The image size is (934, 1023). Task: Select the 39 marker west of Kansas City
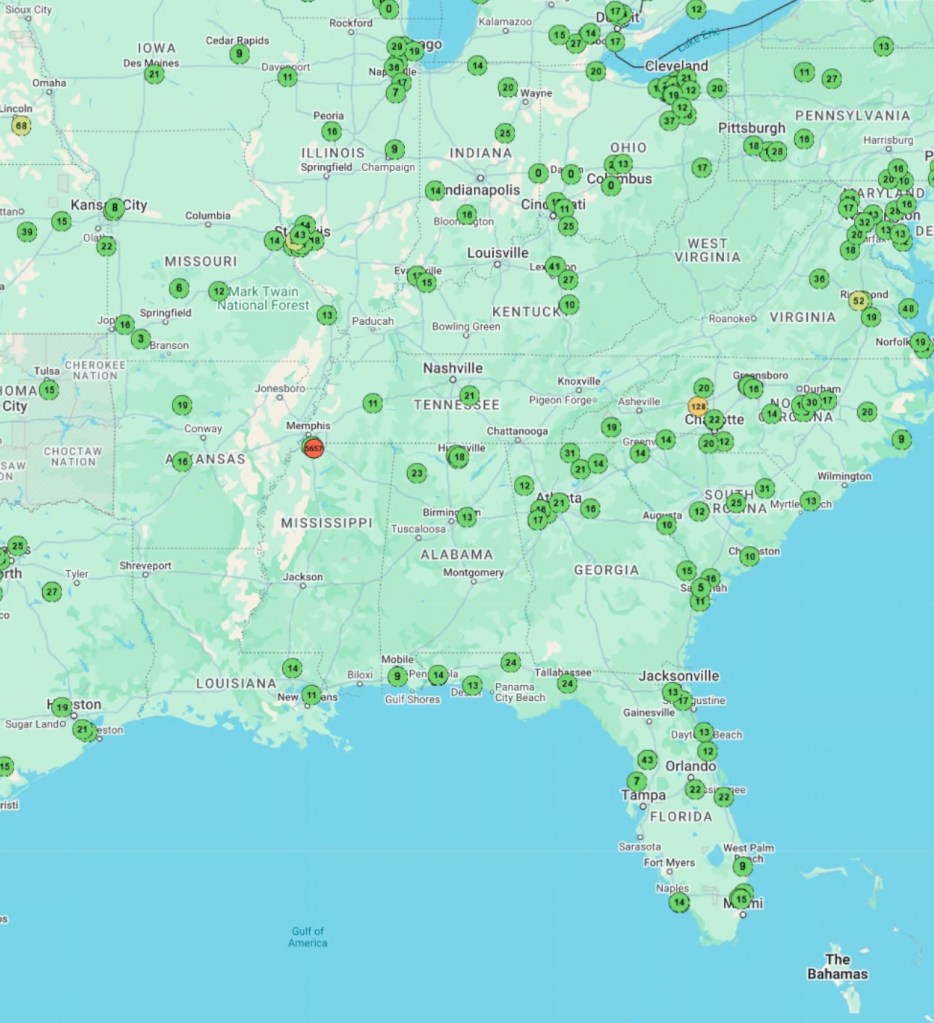coord(27,232)
